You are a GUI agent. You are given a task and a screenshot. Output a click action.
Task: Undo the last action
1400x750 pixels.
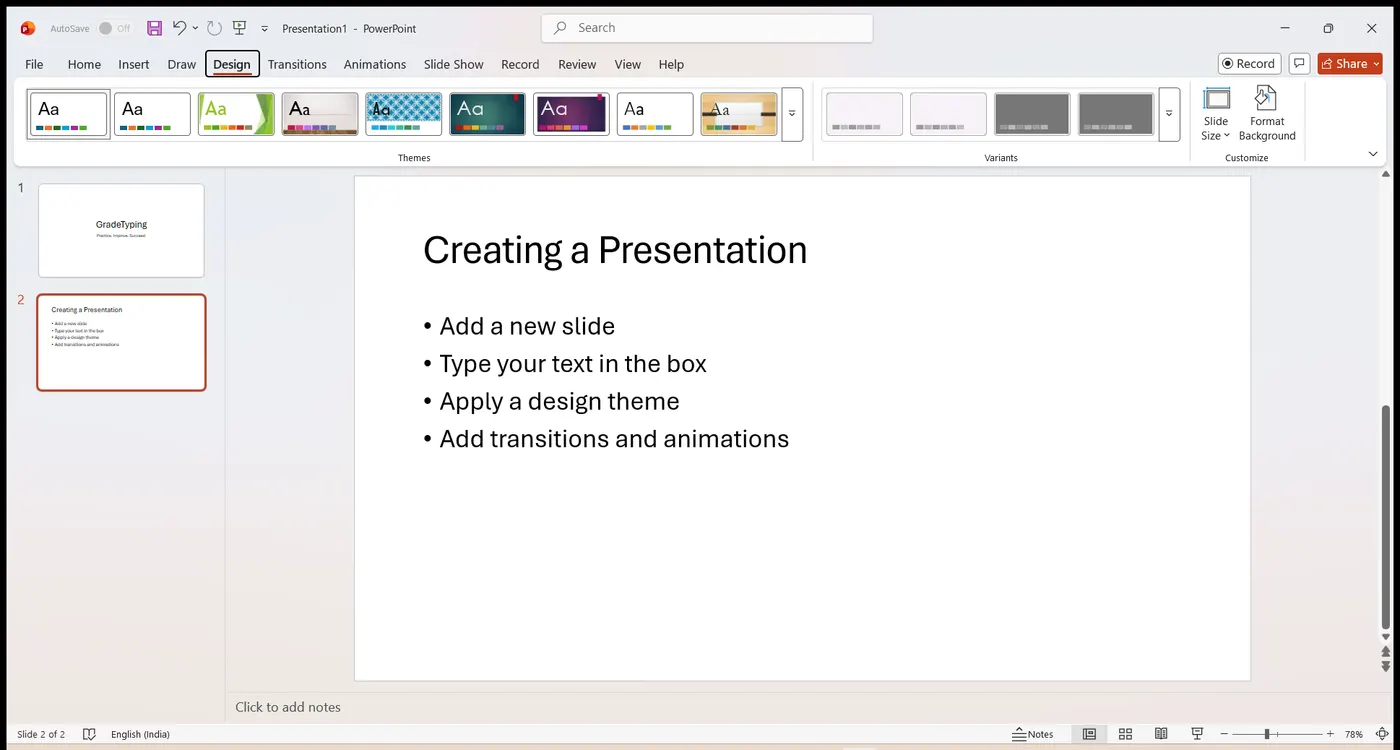tap(179, 28)
